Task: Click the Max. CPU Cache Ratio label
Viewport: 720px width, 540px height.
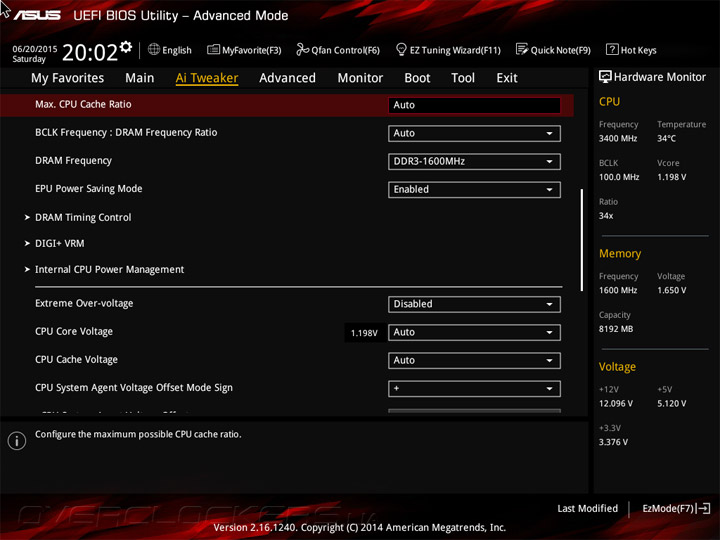Action: [x=83, y=104]
